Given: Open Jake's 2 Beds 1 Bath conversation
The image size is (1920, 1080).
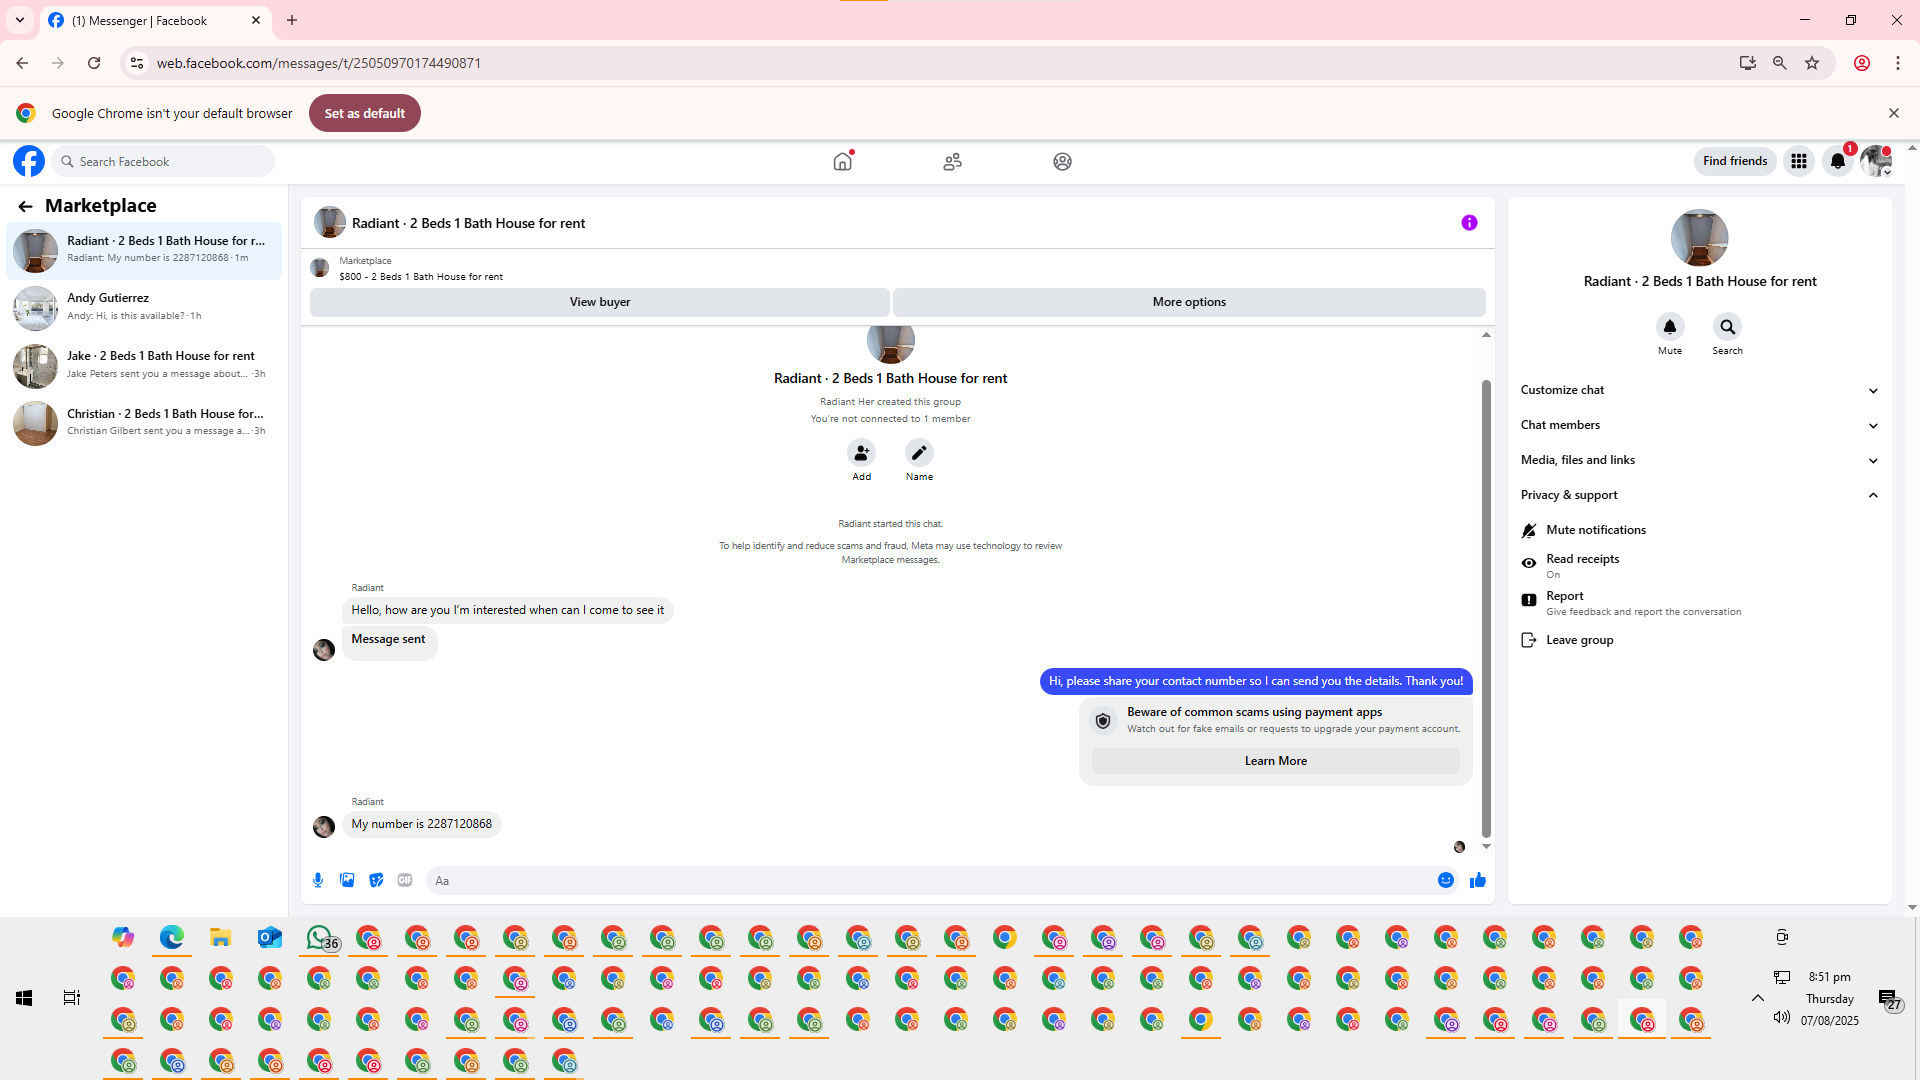Looking at the screenshot, I should coord(144,365).
